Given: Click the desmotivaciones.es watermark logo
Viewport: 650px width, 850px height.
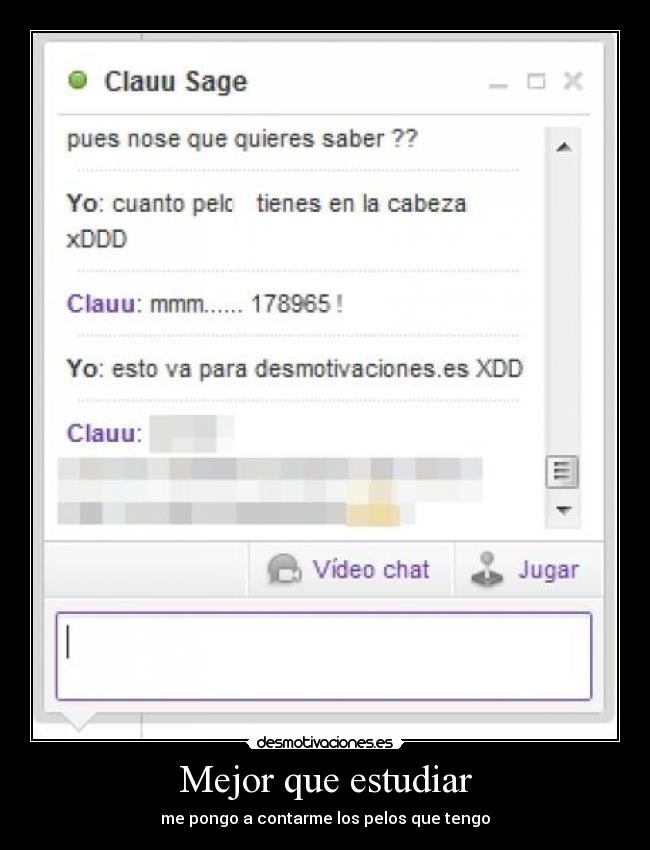Looking at the screenshot, I should click(x=324, y=742).
